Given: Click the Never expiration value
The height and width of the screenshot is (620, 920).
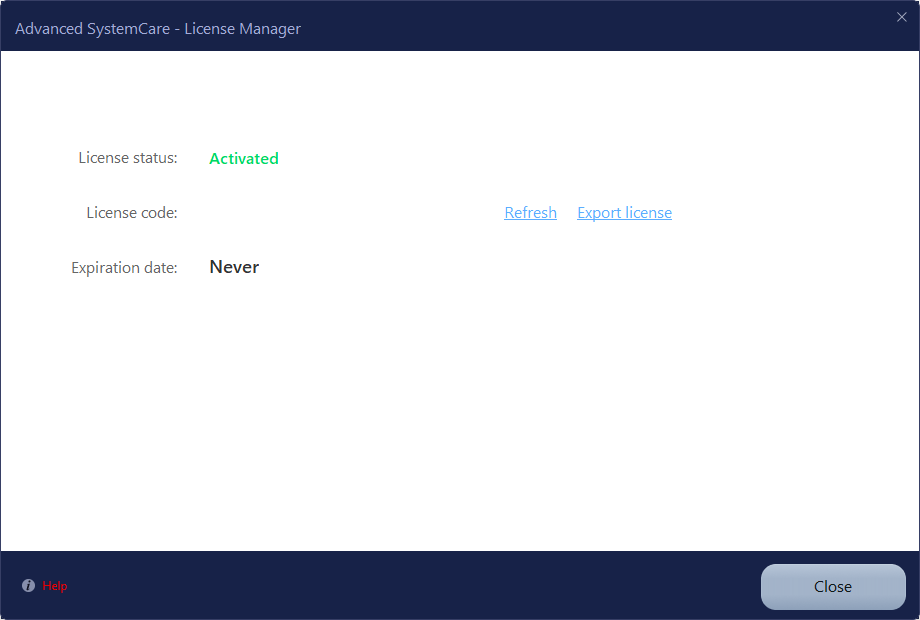Looking at the screenshot, I should (x=234, y=267).
